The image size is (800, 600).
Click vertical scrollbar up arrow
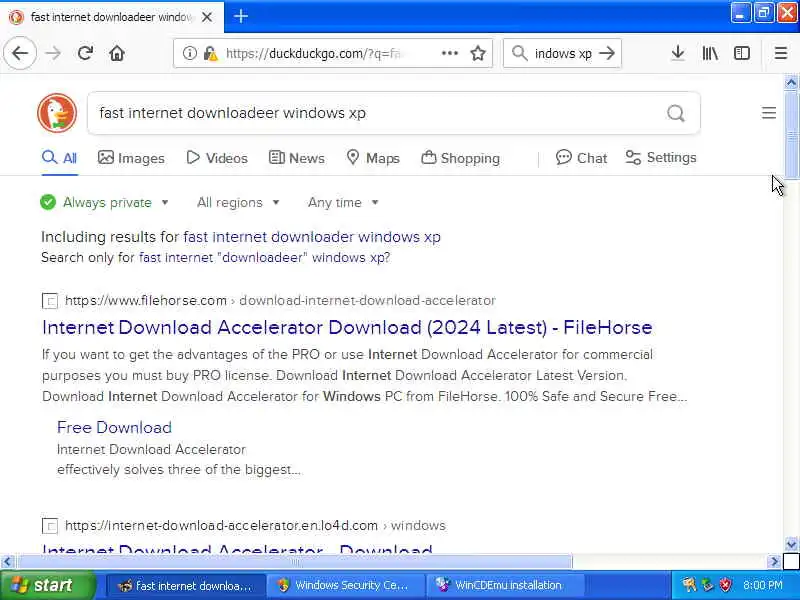coord(791,83)
